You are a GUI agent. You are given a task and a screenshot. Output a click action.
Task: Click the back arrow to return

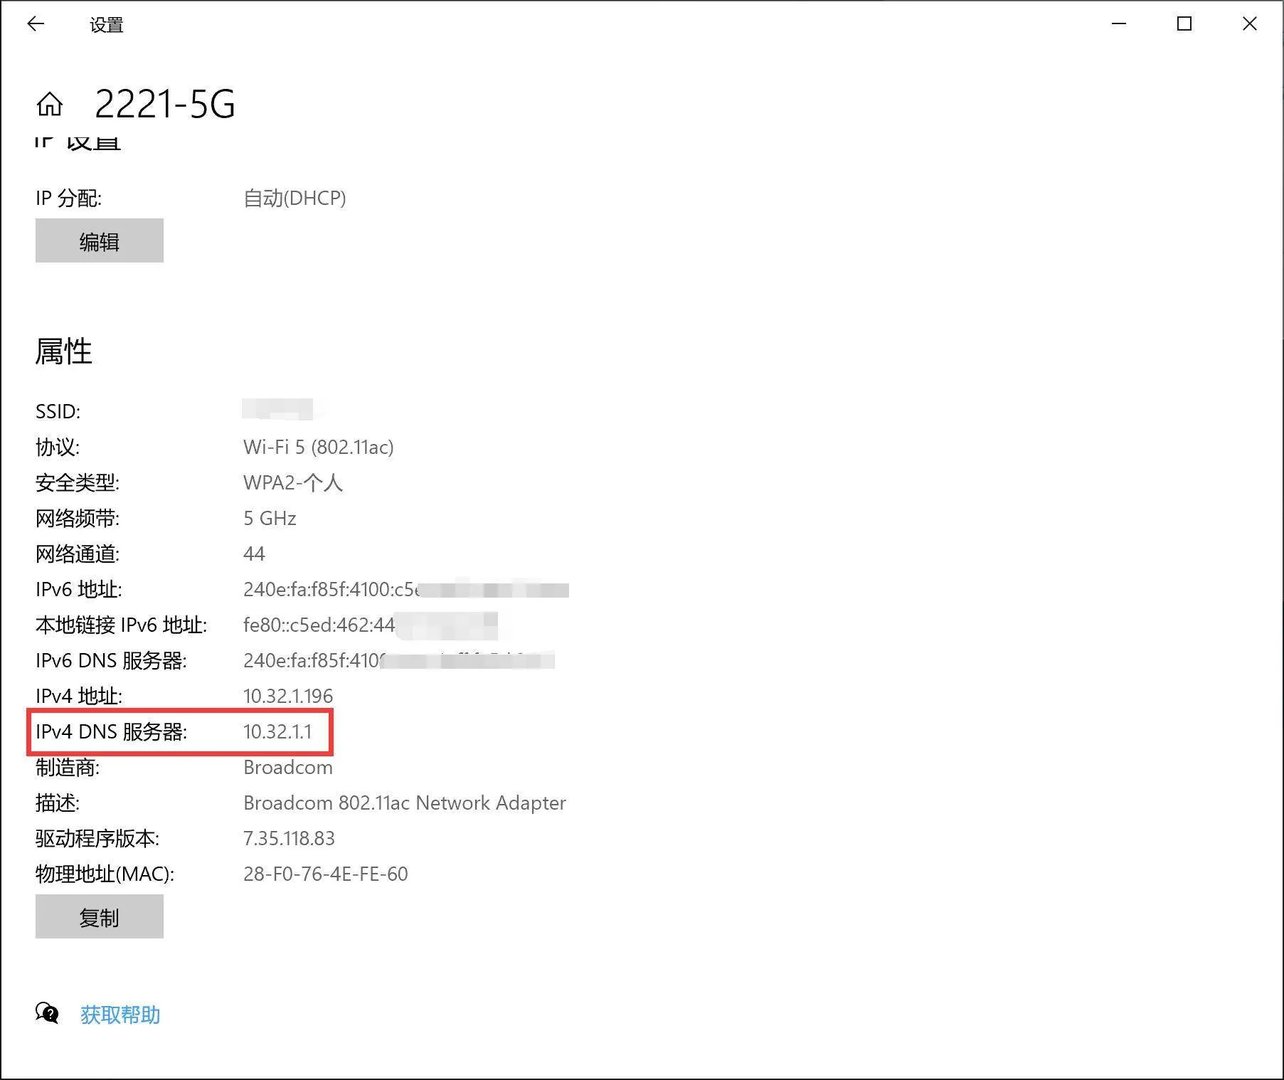(x=36, y=23)
